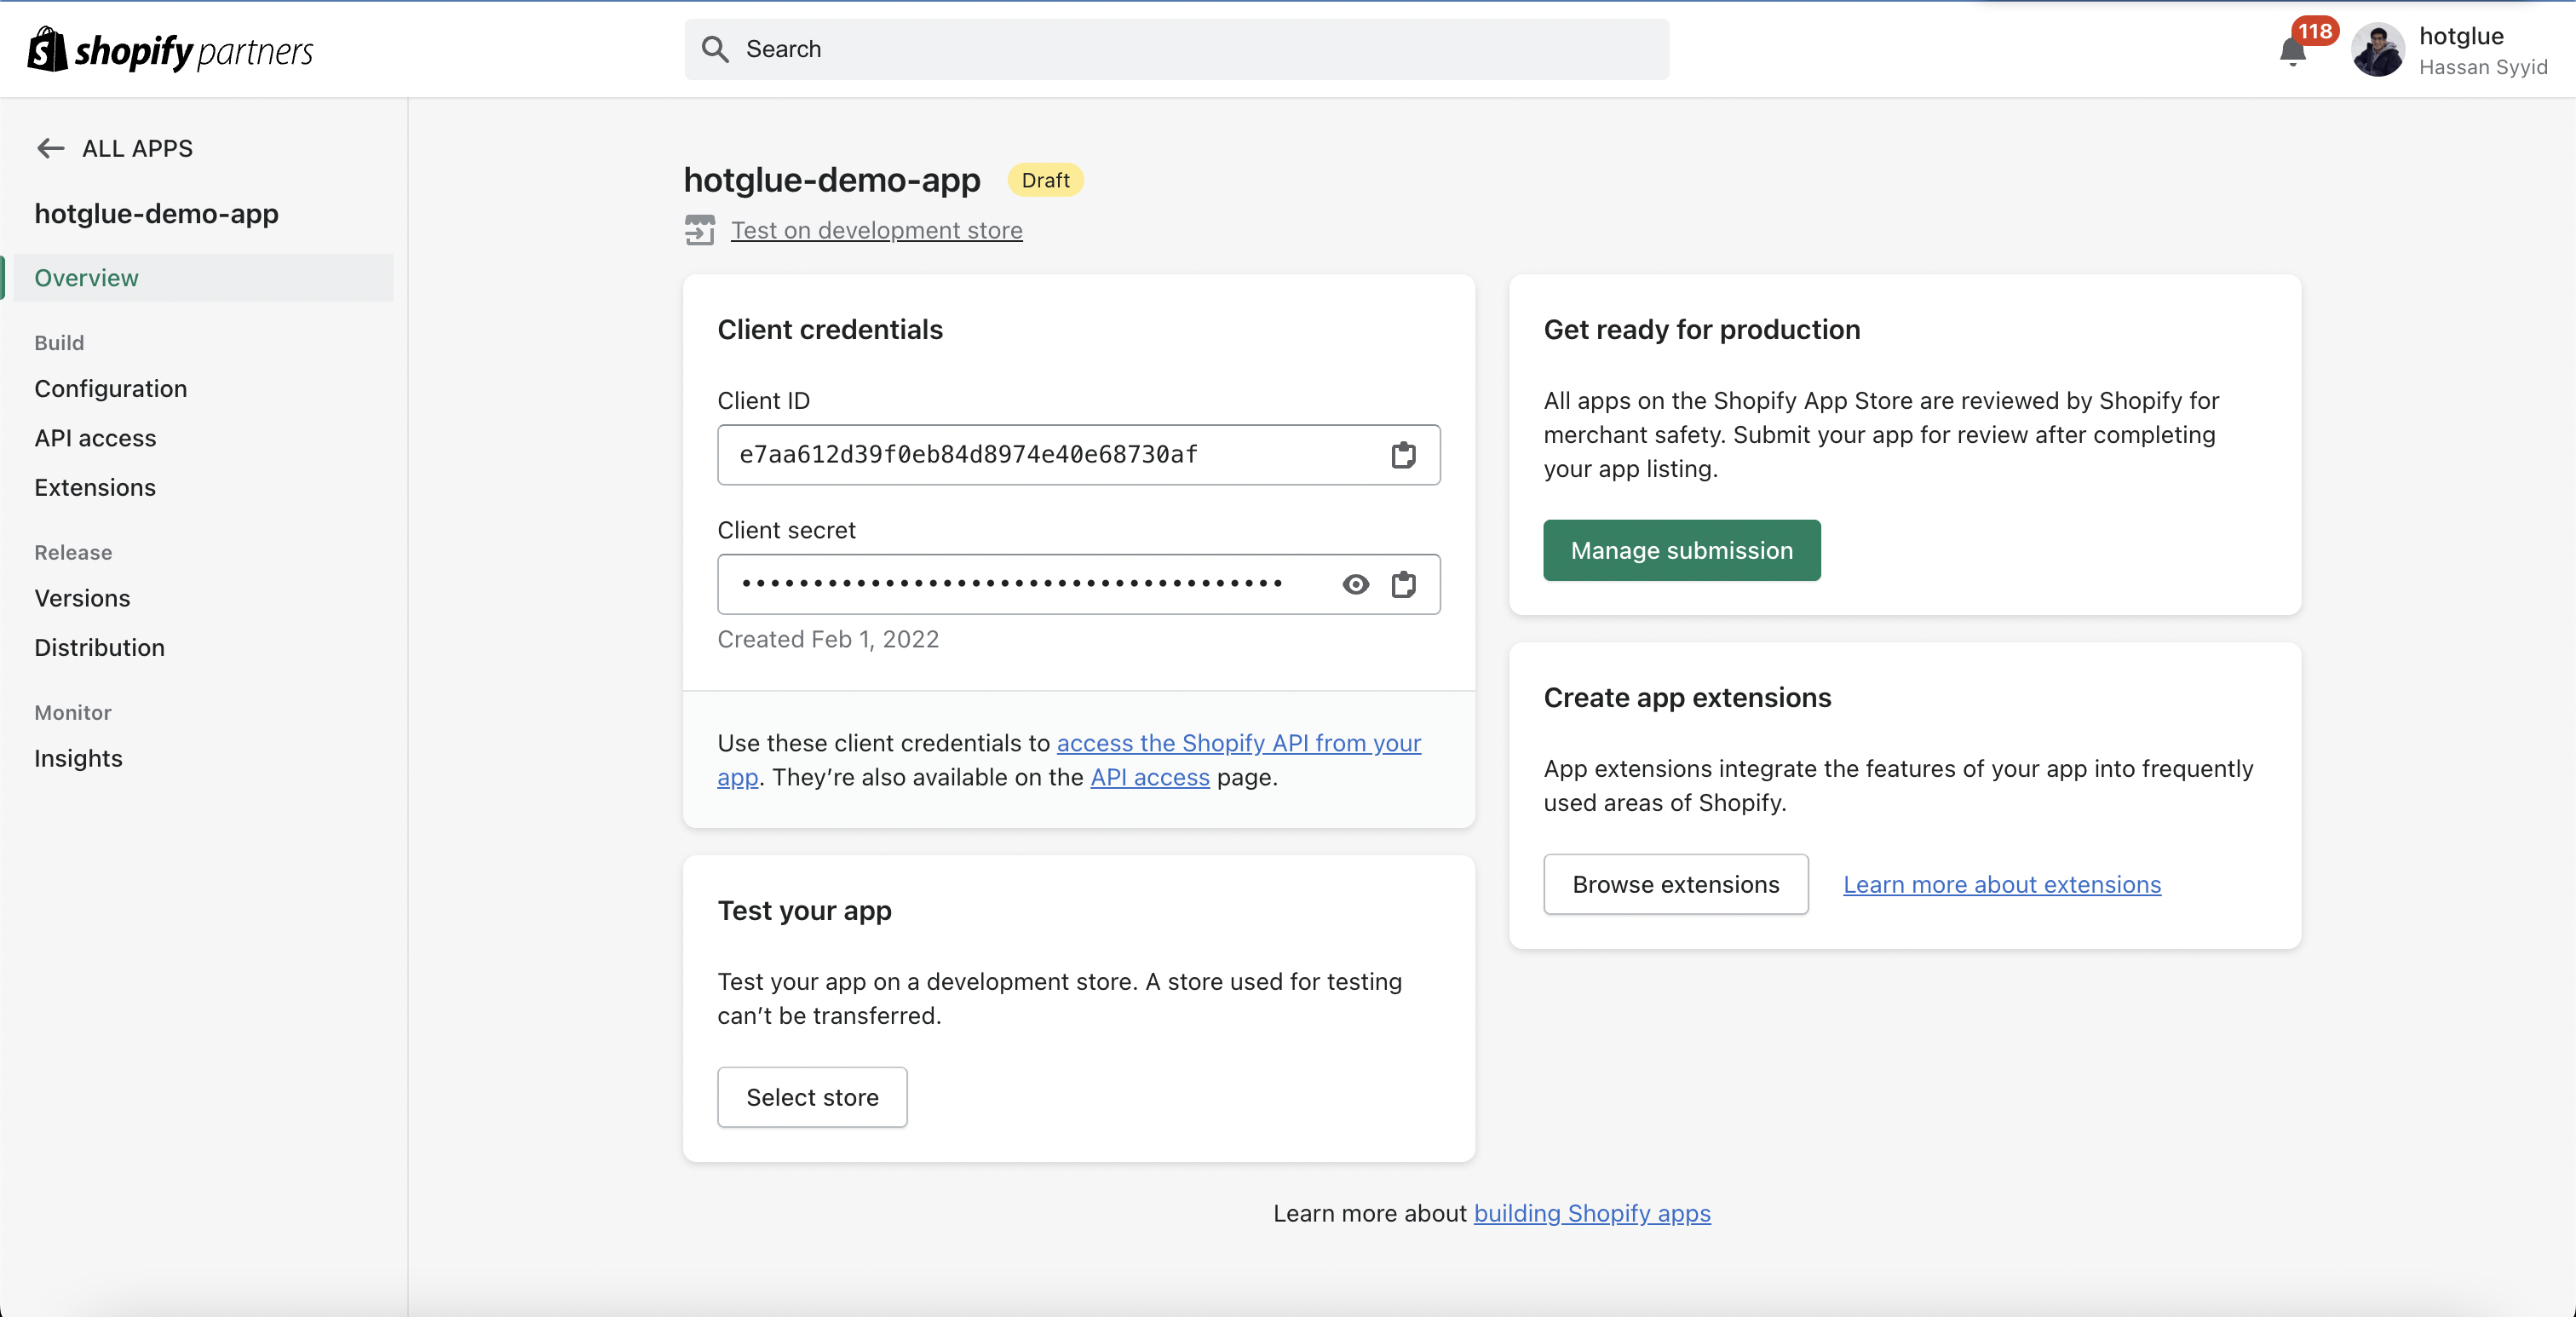2576x1317 pixels.
Task: Go to ALL APPS
Action: tap(137, 148)
